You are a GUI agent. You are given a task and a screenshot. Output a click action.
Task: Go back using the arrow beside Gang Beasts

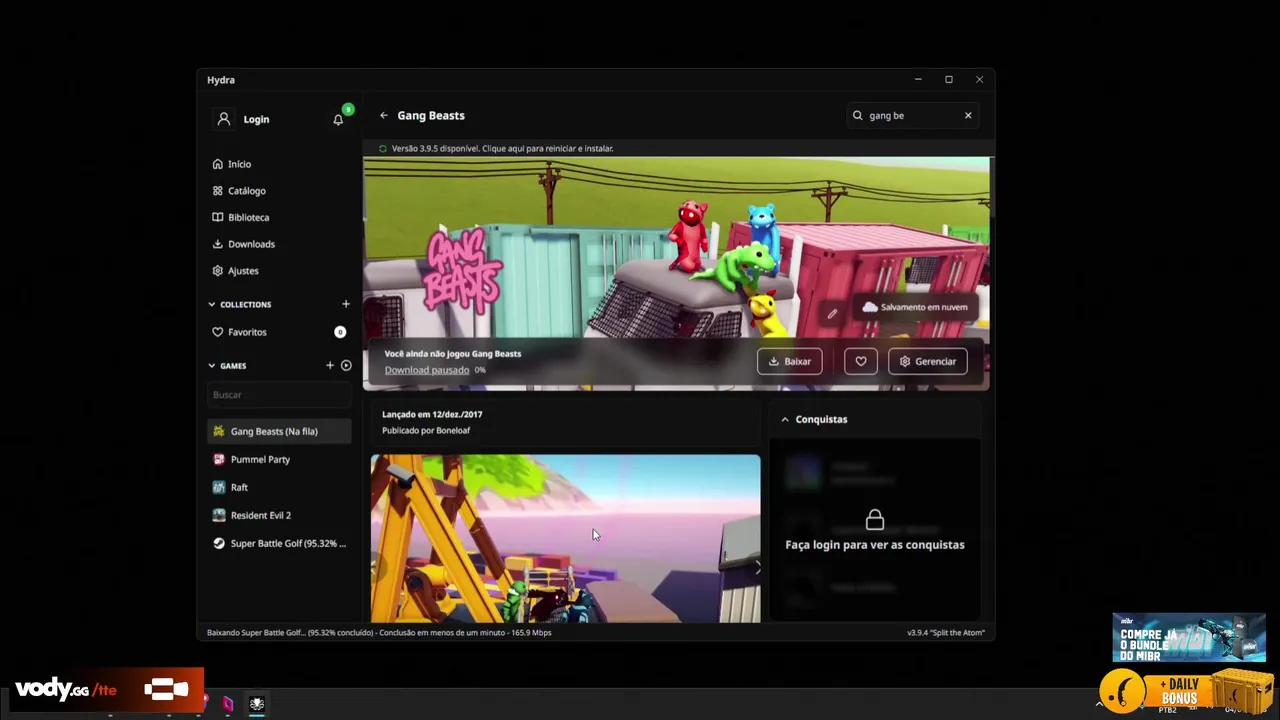click(383, 115)
